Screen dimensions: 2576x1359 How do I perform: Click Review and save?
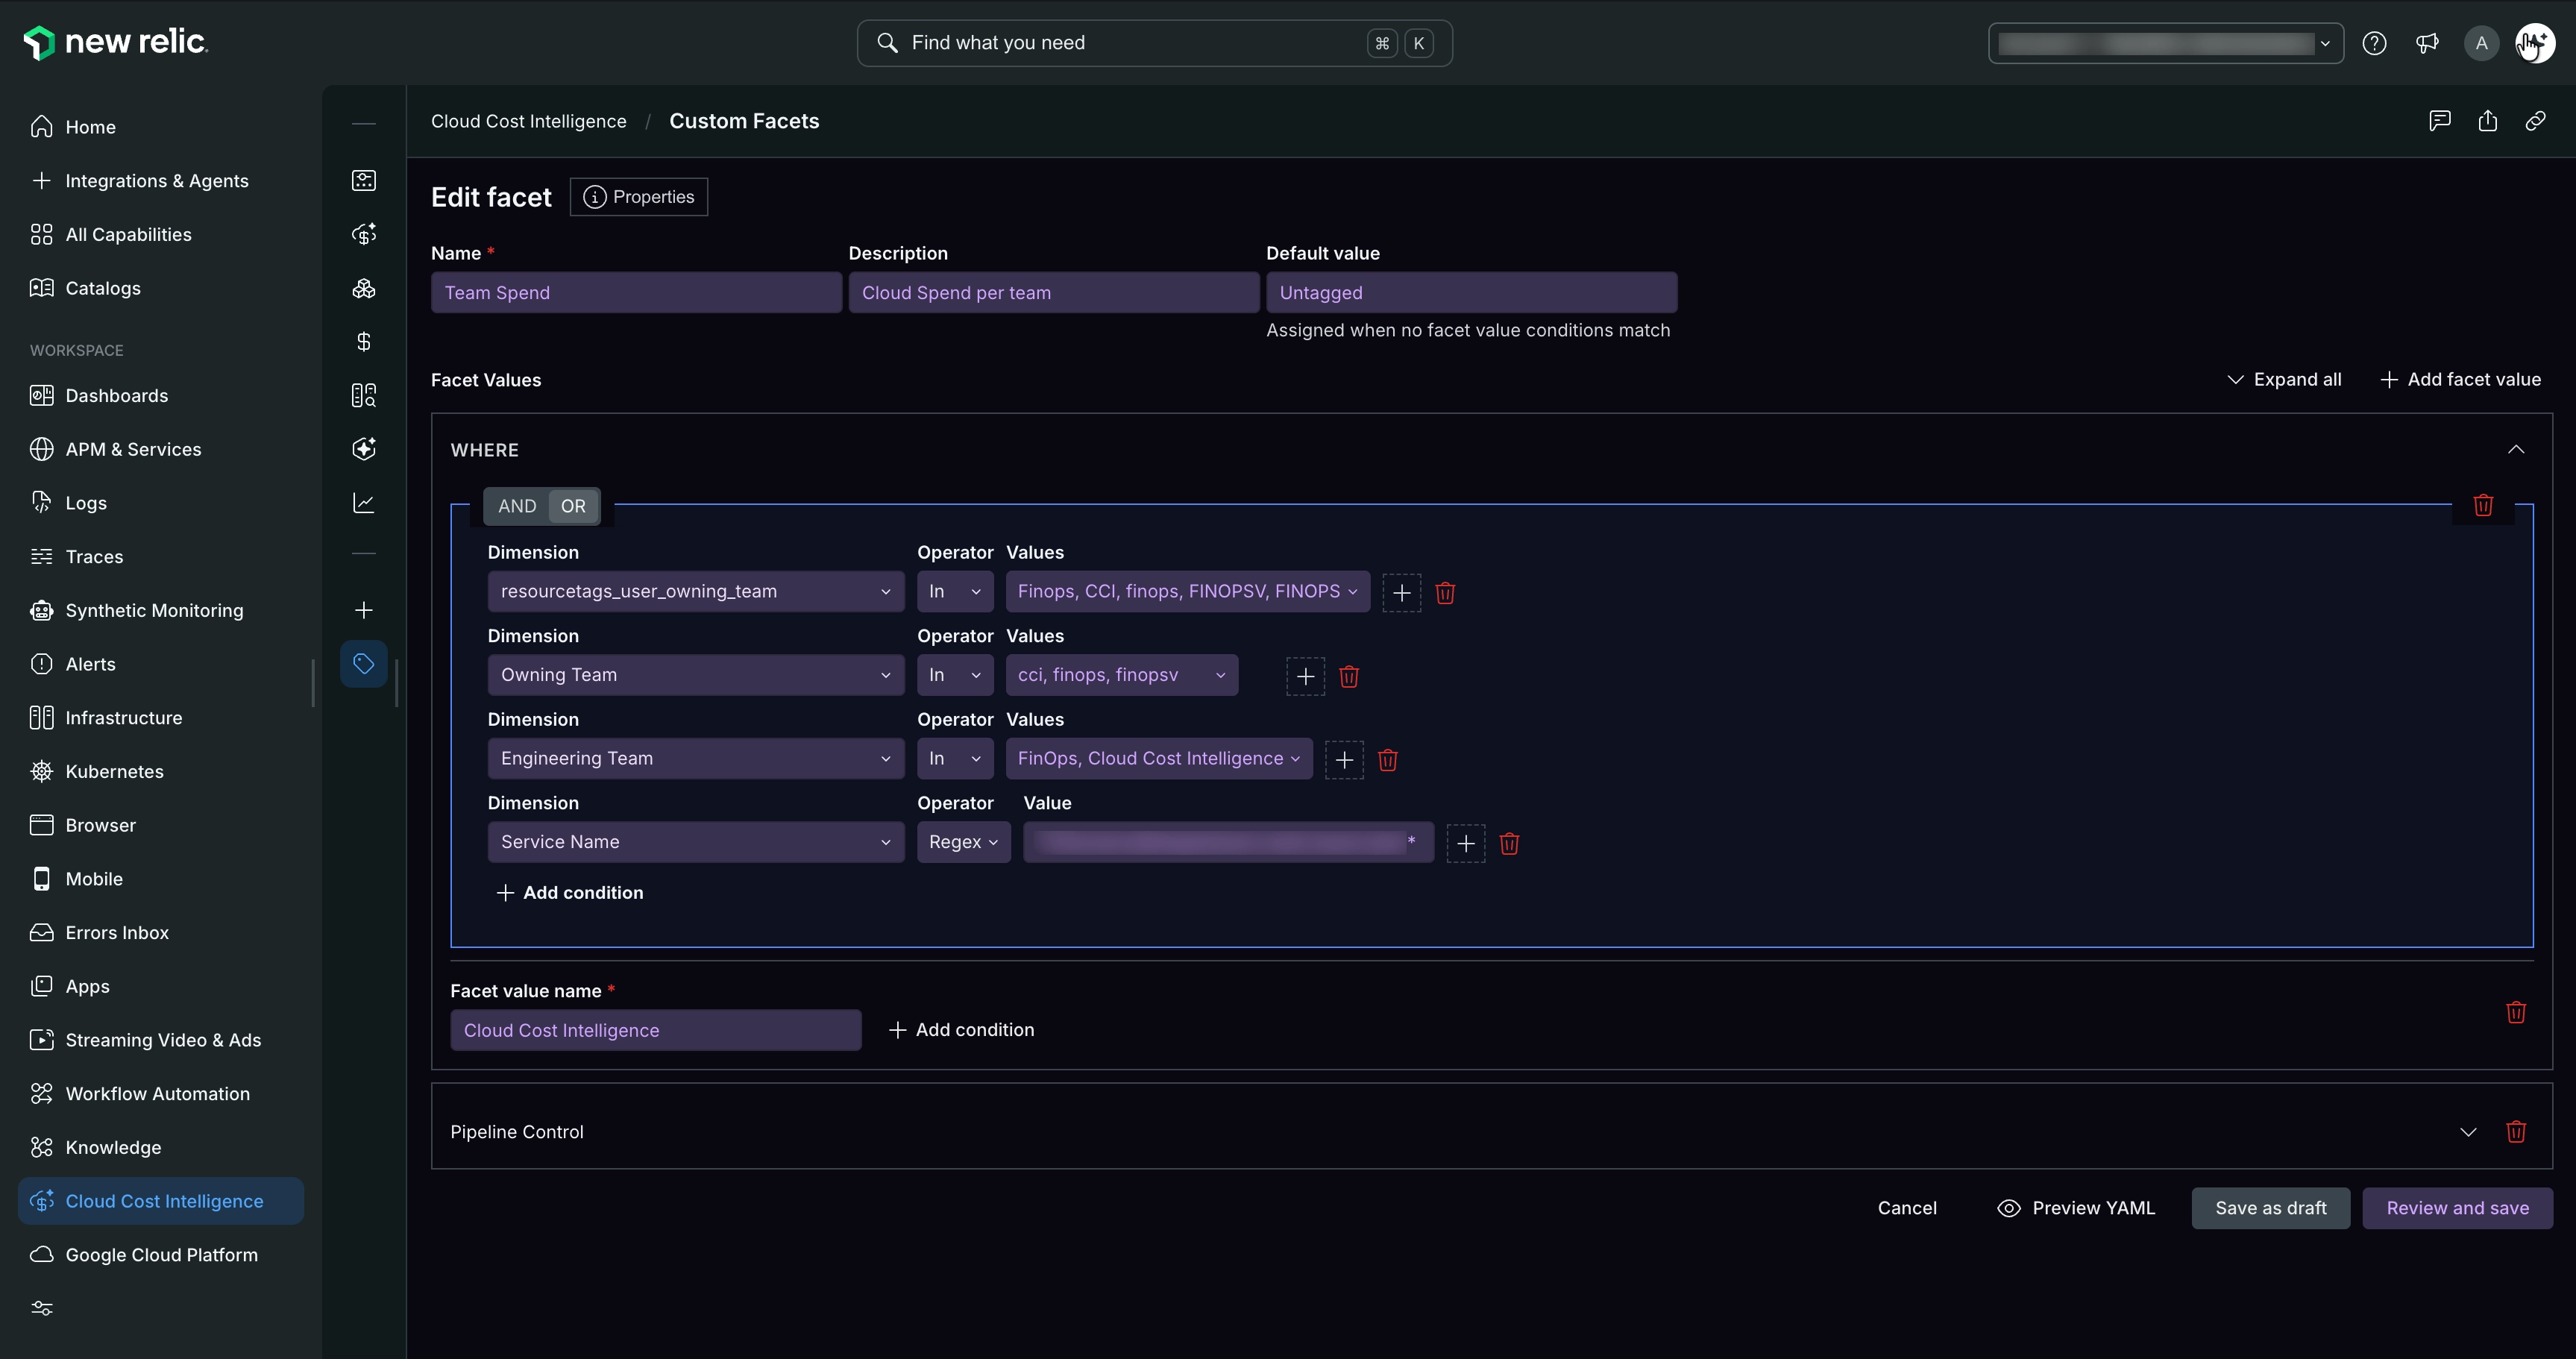coord(2457,1208)
